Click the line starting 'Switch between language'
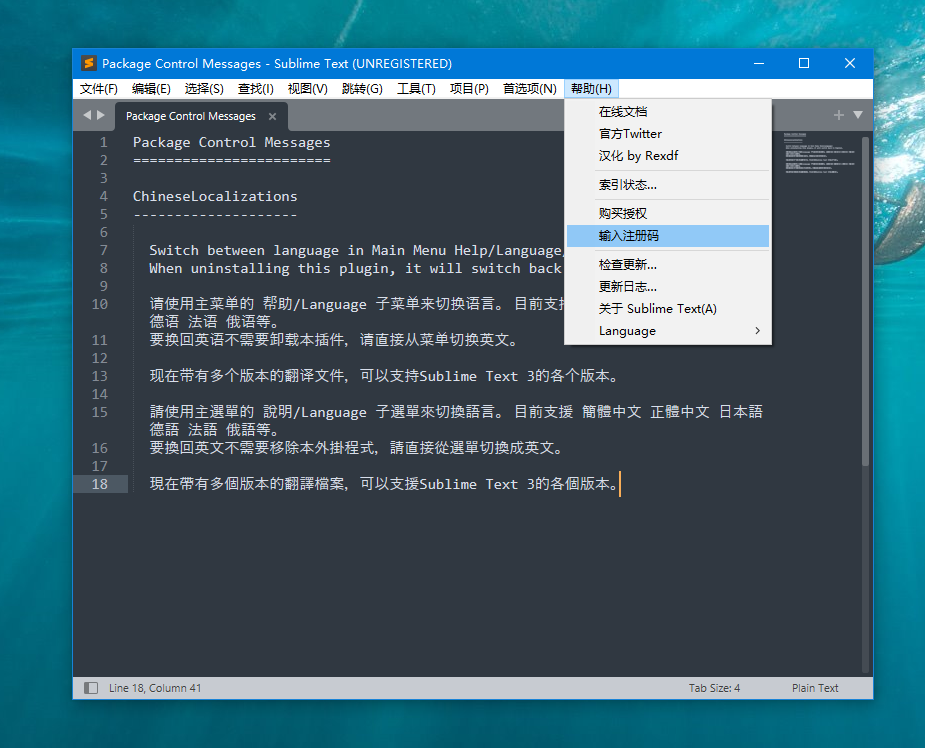 (x=357, y=251)
